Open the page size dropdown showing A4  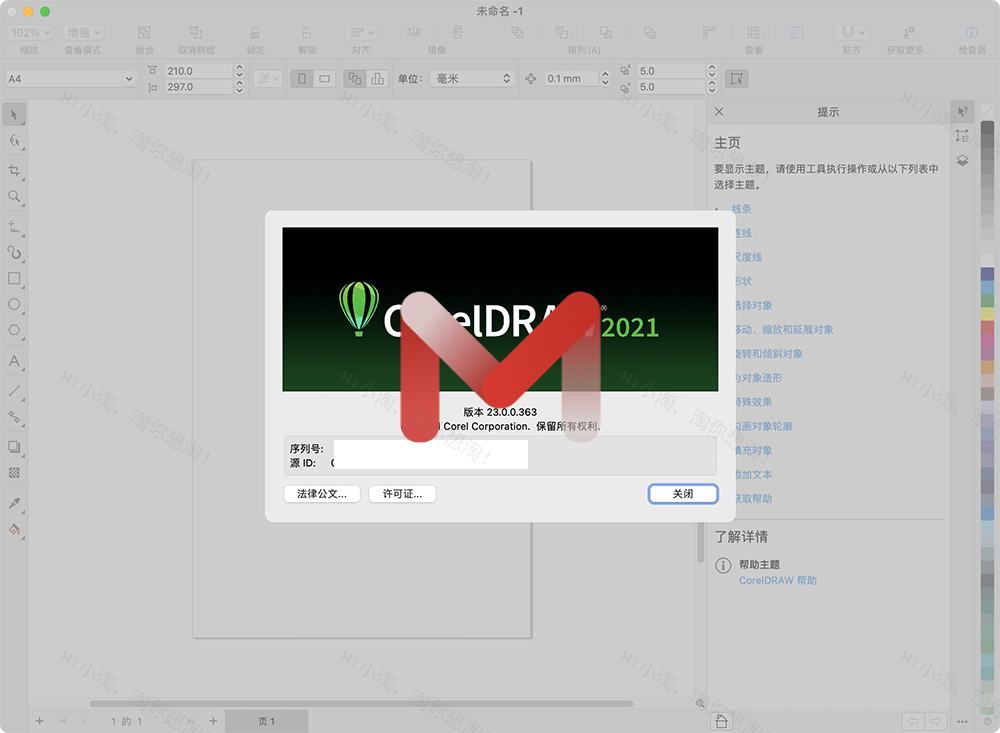coord(70,78)
